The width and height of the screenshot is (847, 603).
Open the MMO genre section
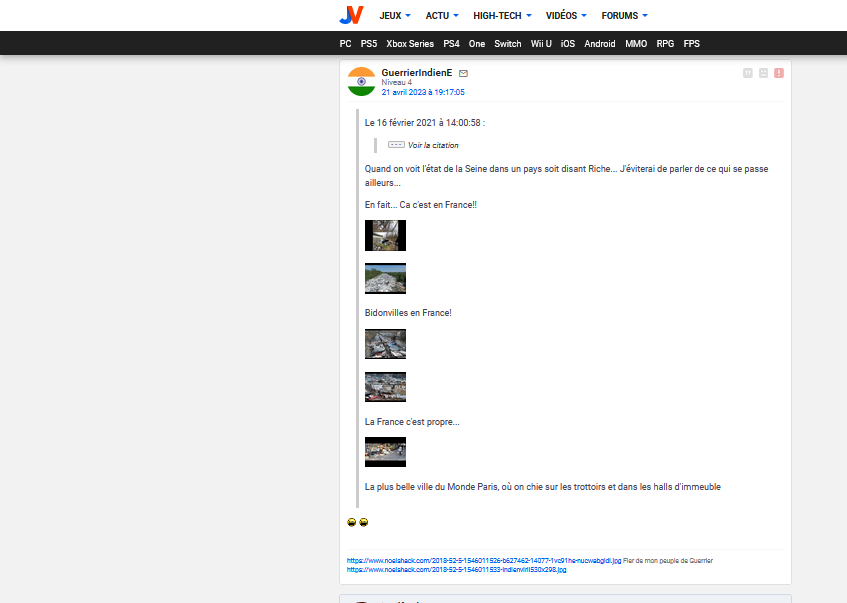pos(636,44)
